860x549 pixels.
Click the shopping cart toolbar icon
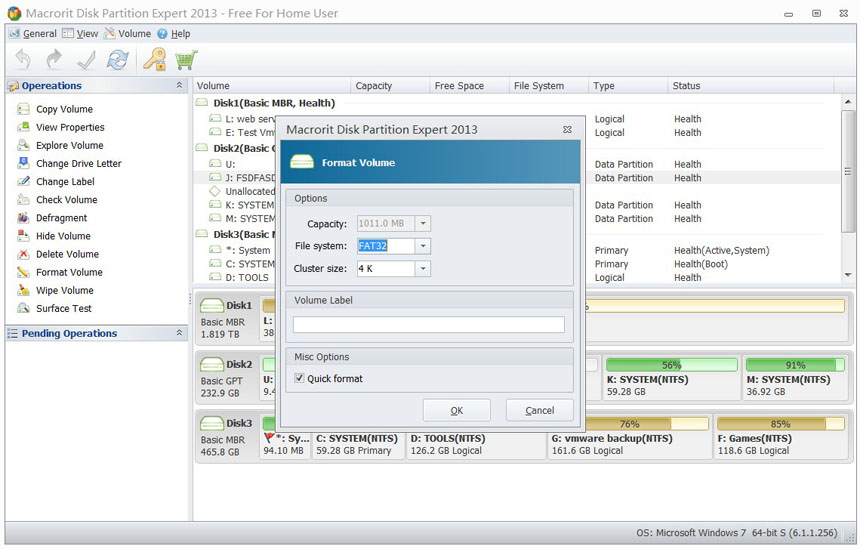pyautogui.click(x=184, y=60)
